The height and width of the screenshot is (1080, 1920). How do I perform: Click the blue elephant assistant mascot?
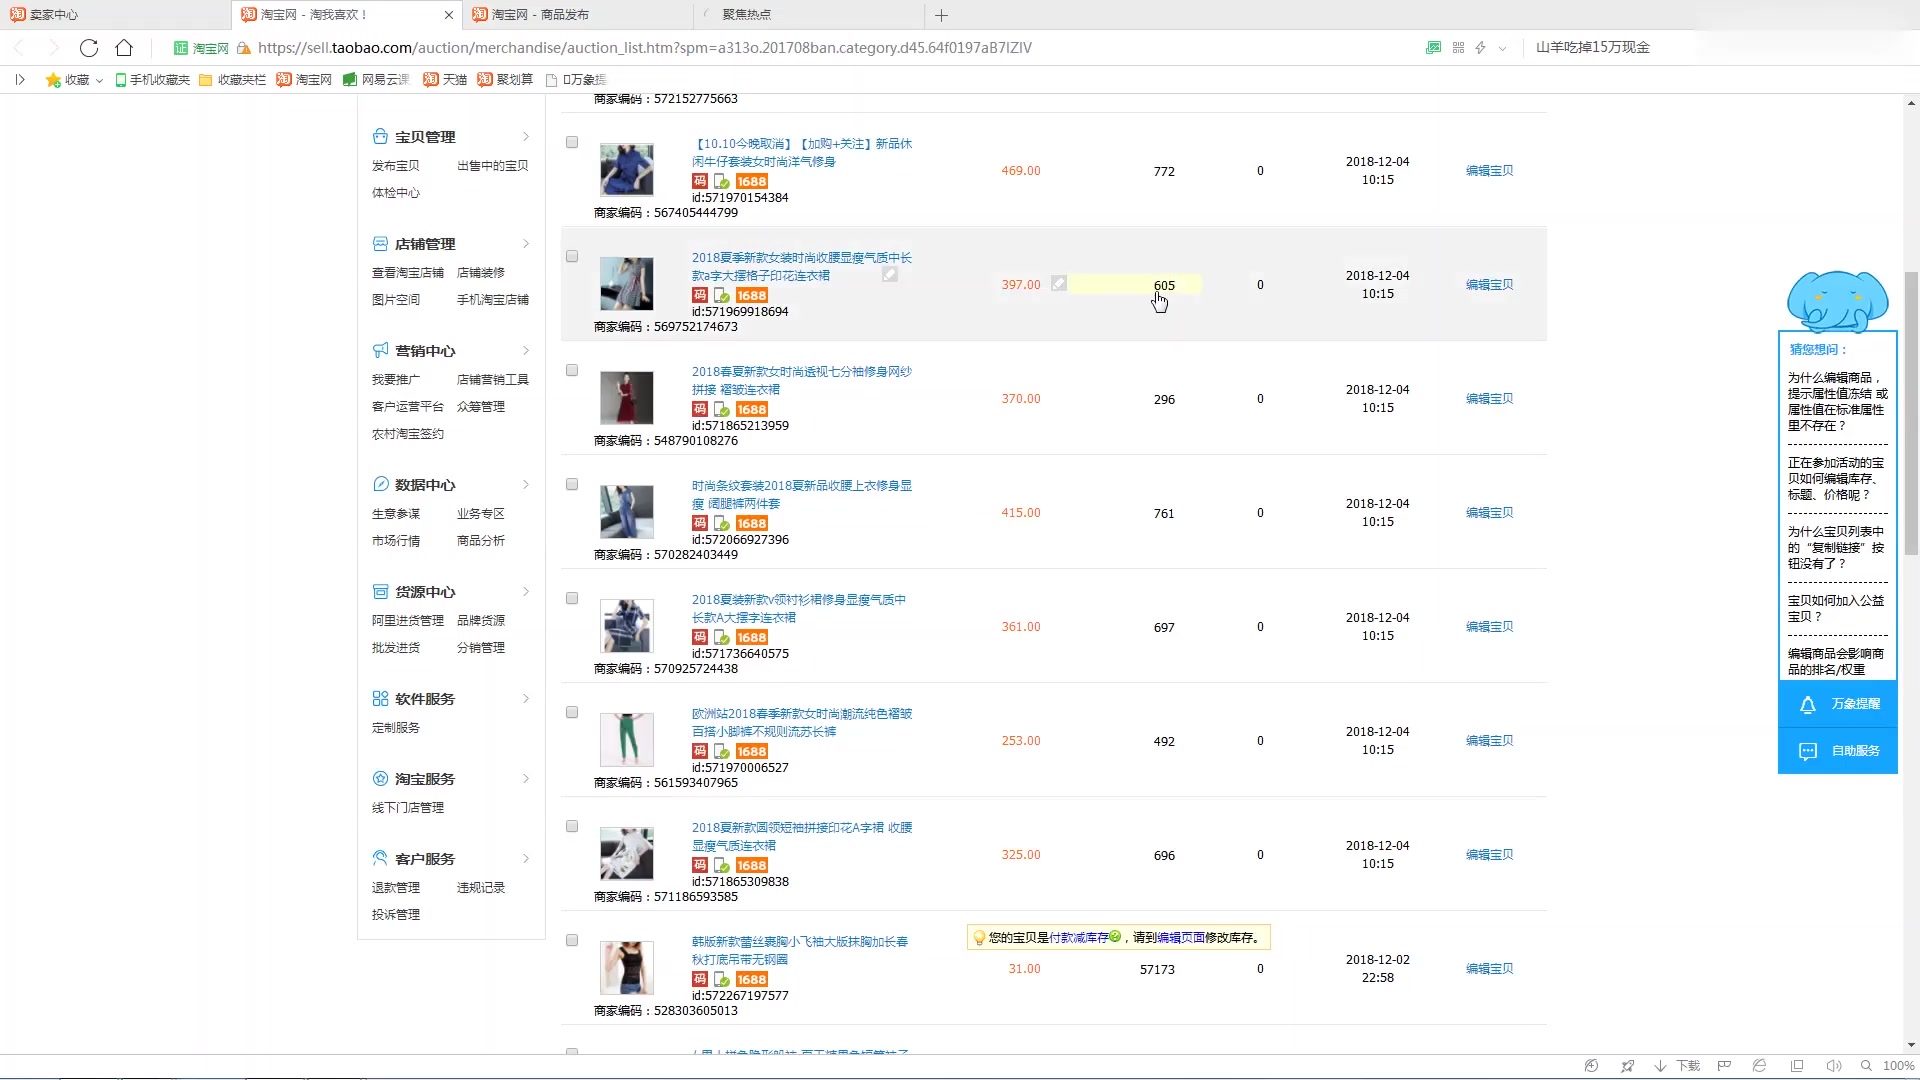pos(1837,301)
